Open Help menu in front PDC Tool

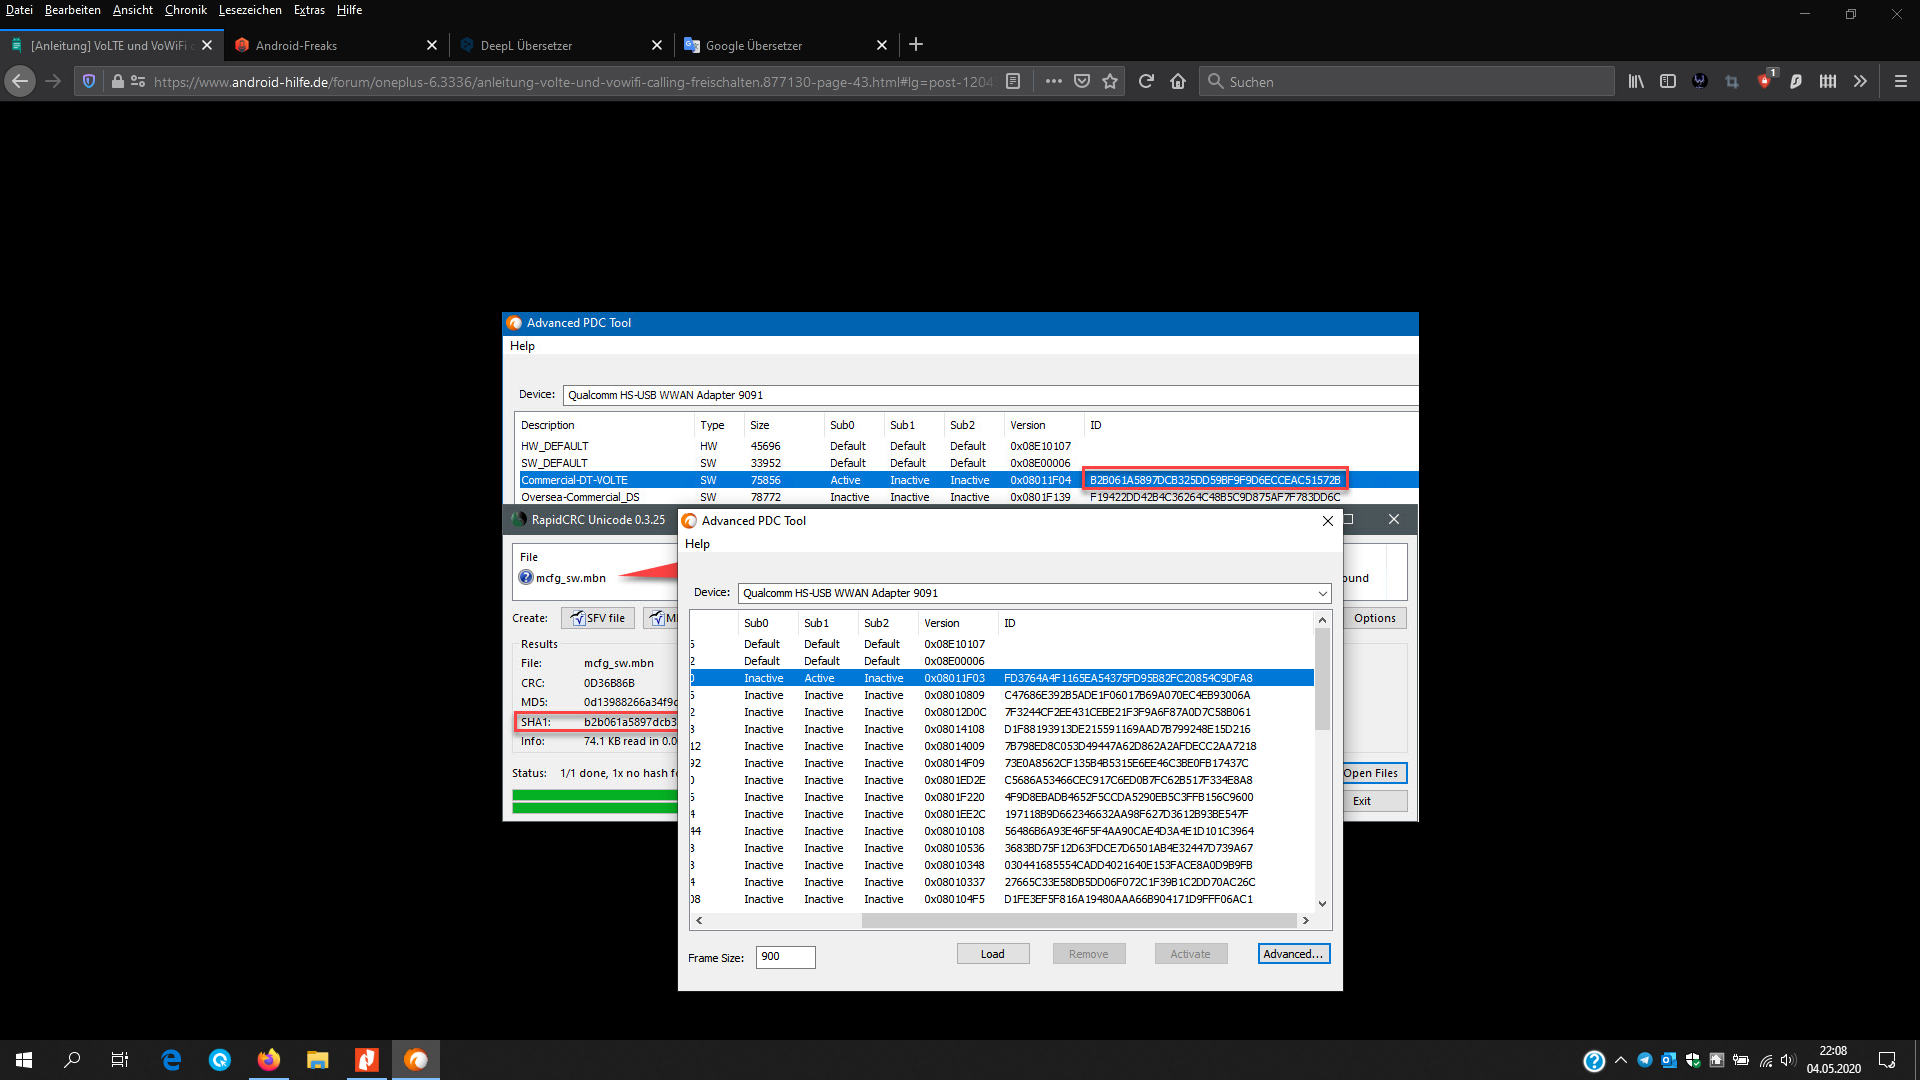(x=697, y=544)
